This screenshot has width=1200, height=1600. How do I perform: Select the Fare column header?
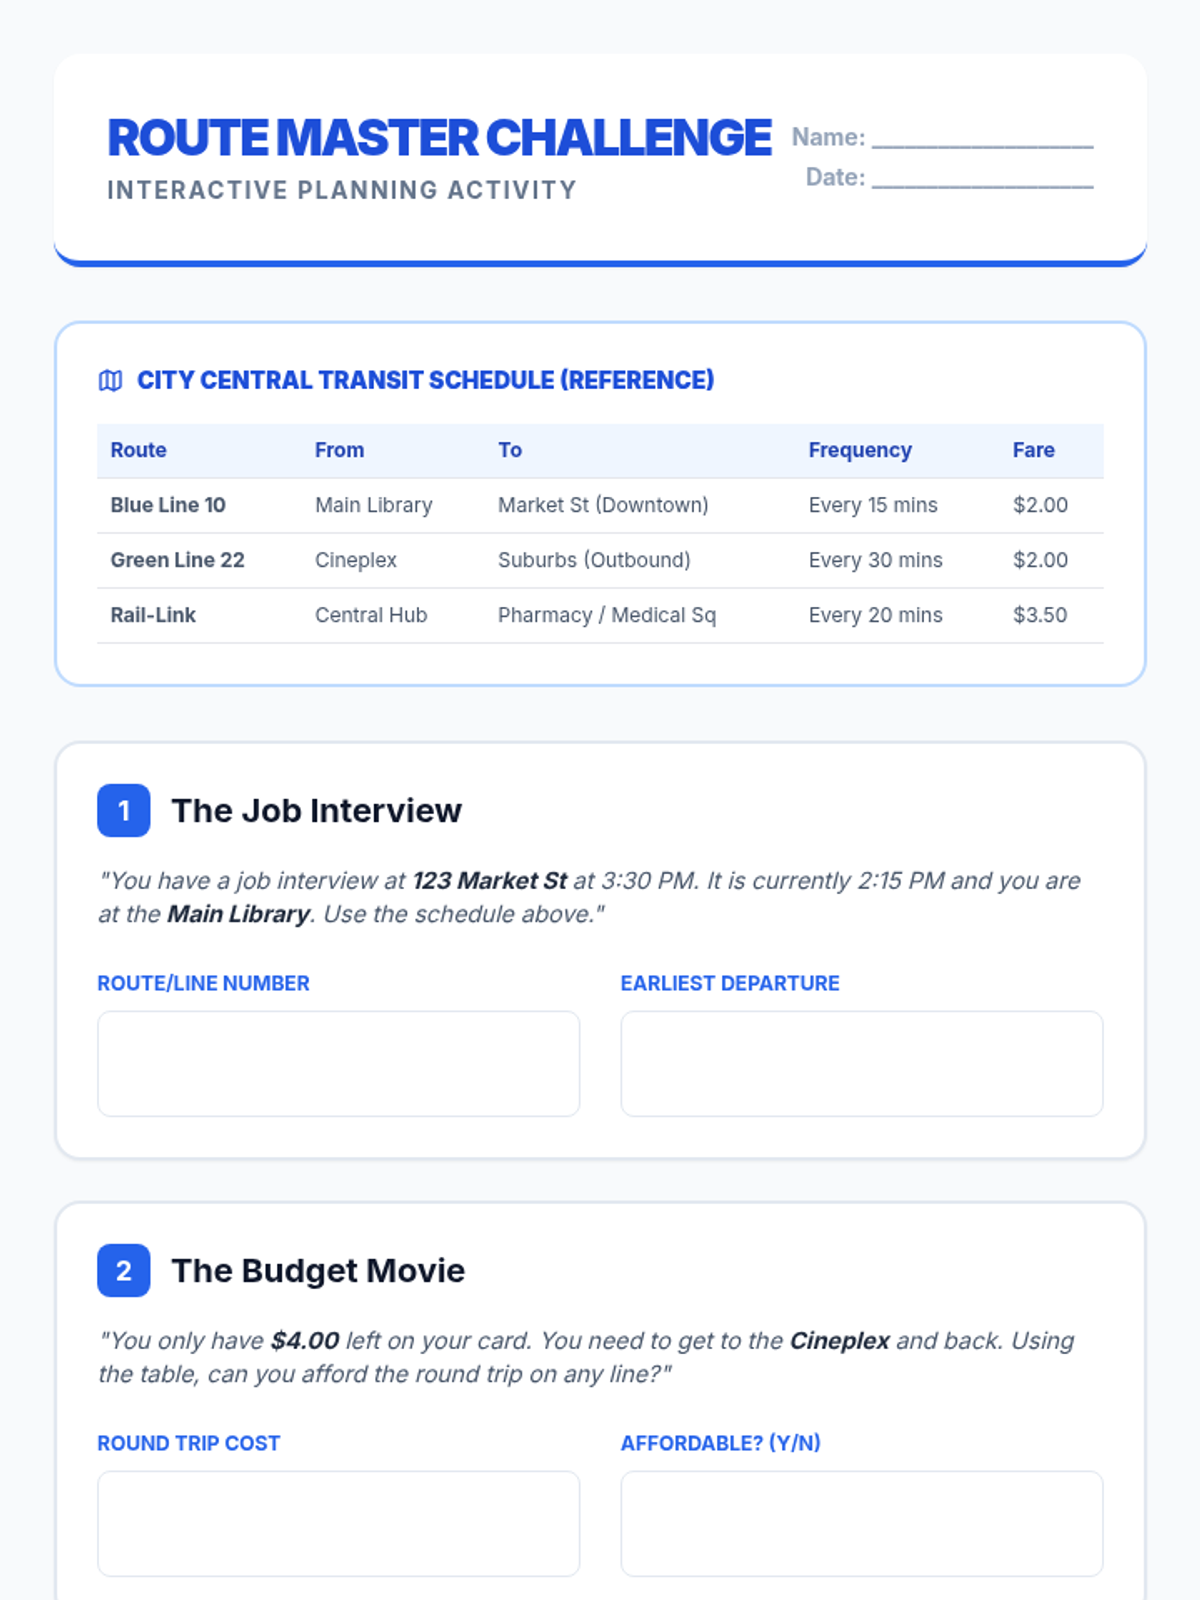pos(1033,450)
